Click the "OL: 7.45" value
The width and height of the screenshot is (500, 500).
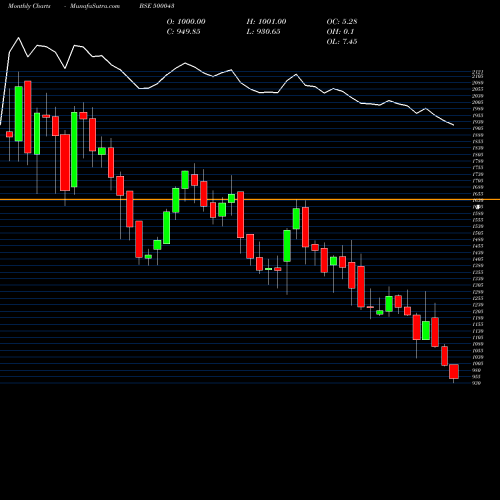coord(342,42)
